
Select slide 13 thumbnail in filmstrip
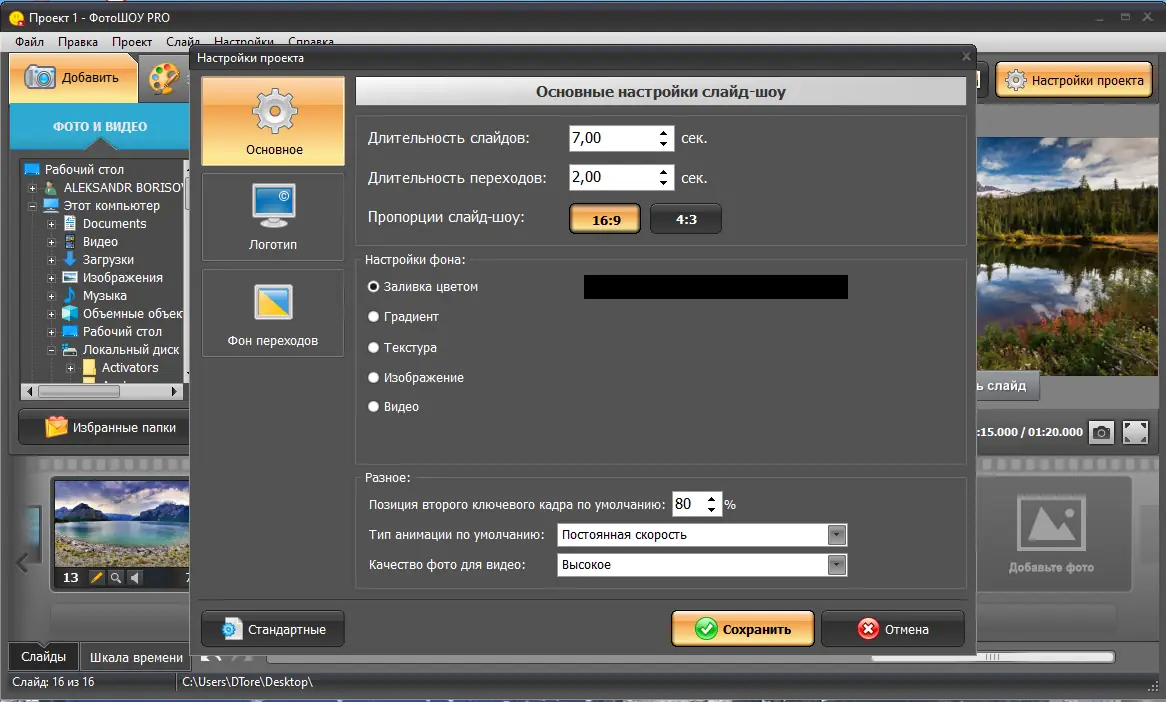coord(122,523)
